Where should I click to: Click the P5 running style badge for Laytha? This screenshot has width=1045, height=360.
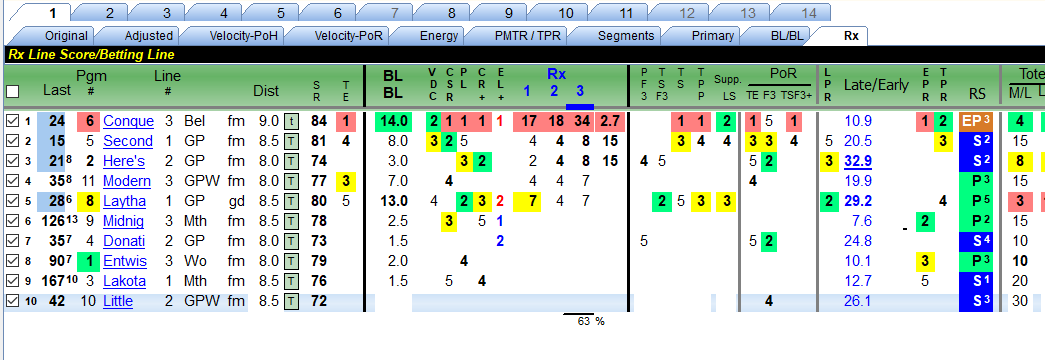(x=976, y=201)
